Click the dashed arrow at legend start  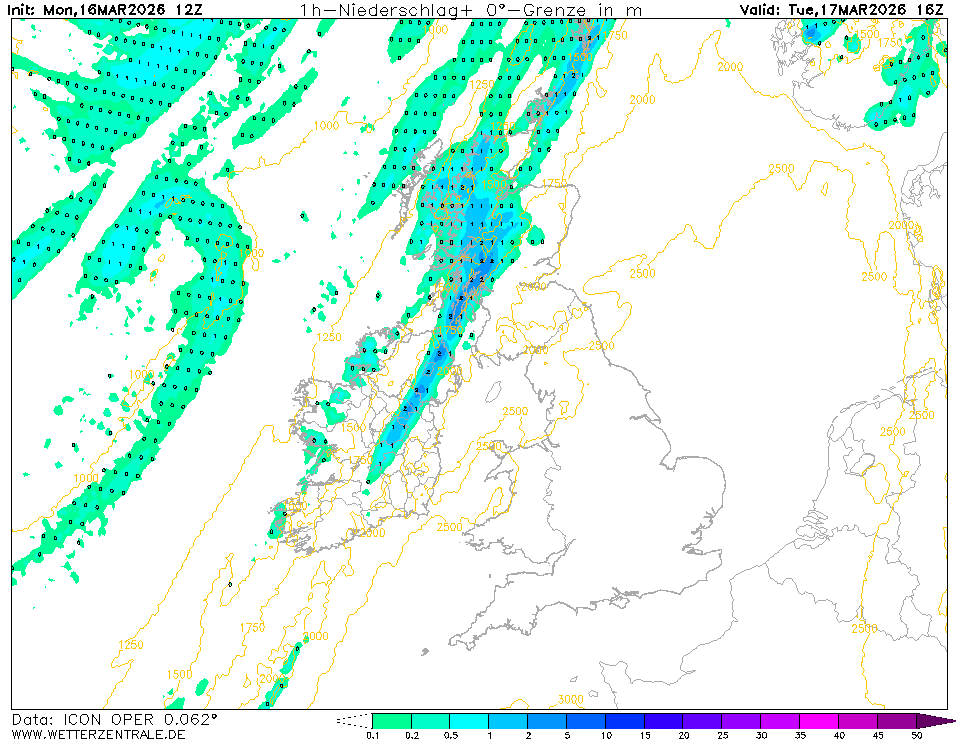tap(353, 720)
